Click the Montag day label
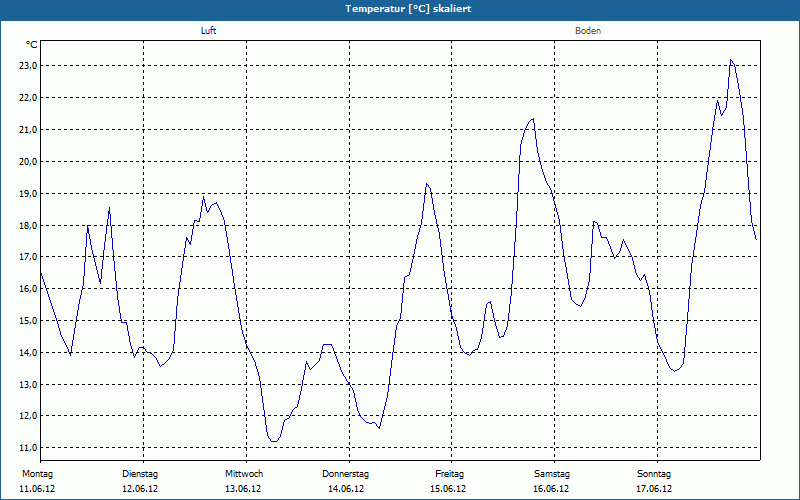The height and width of the screenshot is (500, 800). 37,474
